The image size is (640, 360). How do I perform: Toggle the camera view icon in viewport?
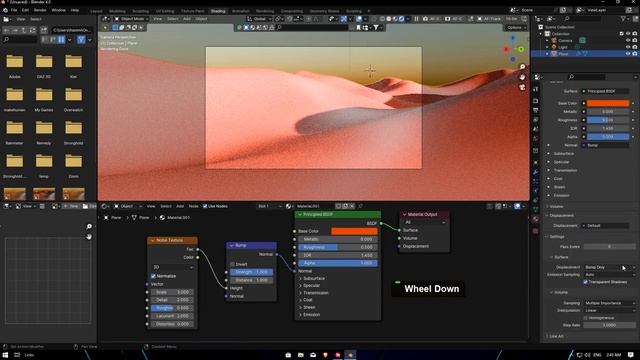[x=522, y=87]
